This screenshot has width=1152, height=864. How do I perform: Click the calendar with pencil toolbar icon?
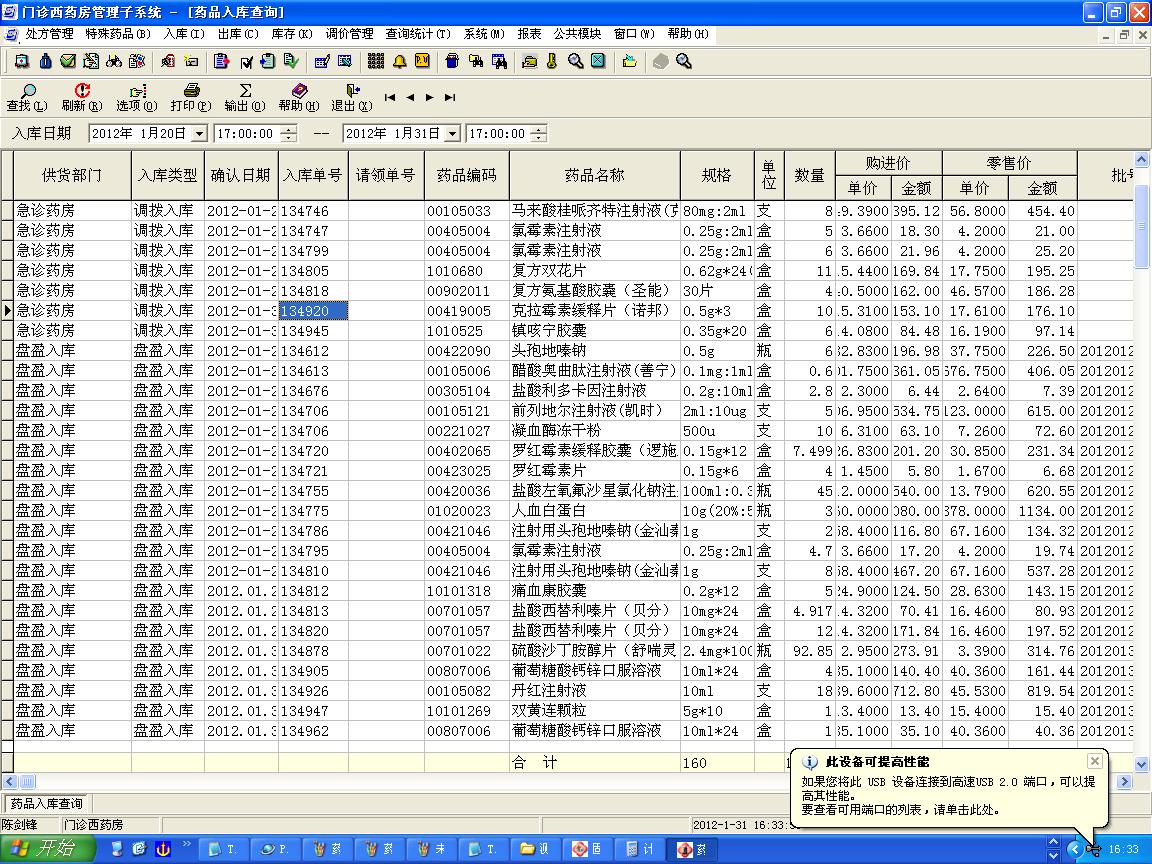click(322, 61)
